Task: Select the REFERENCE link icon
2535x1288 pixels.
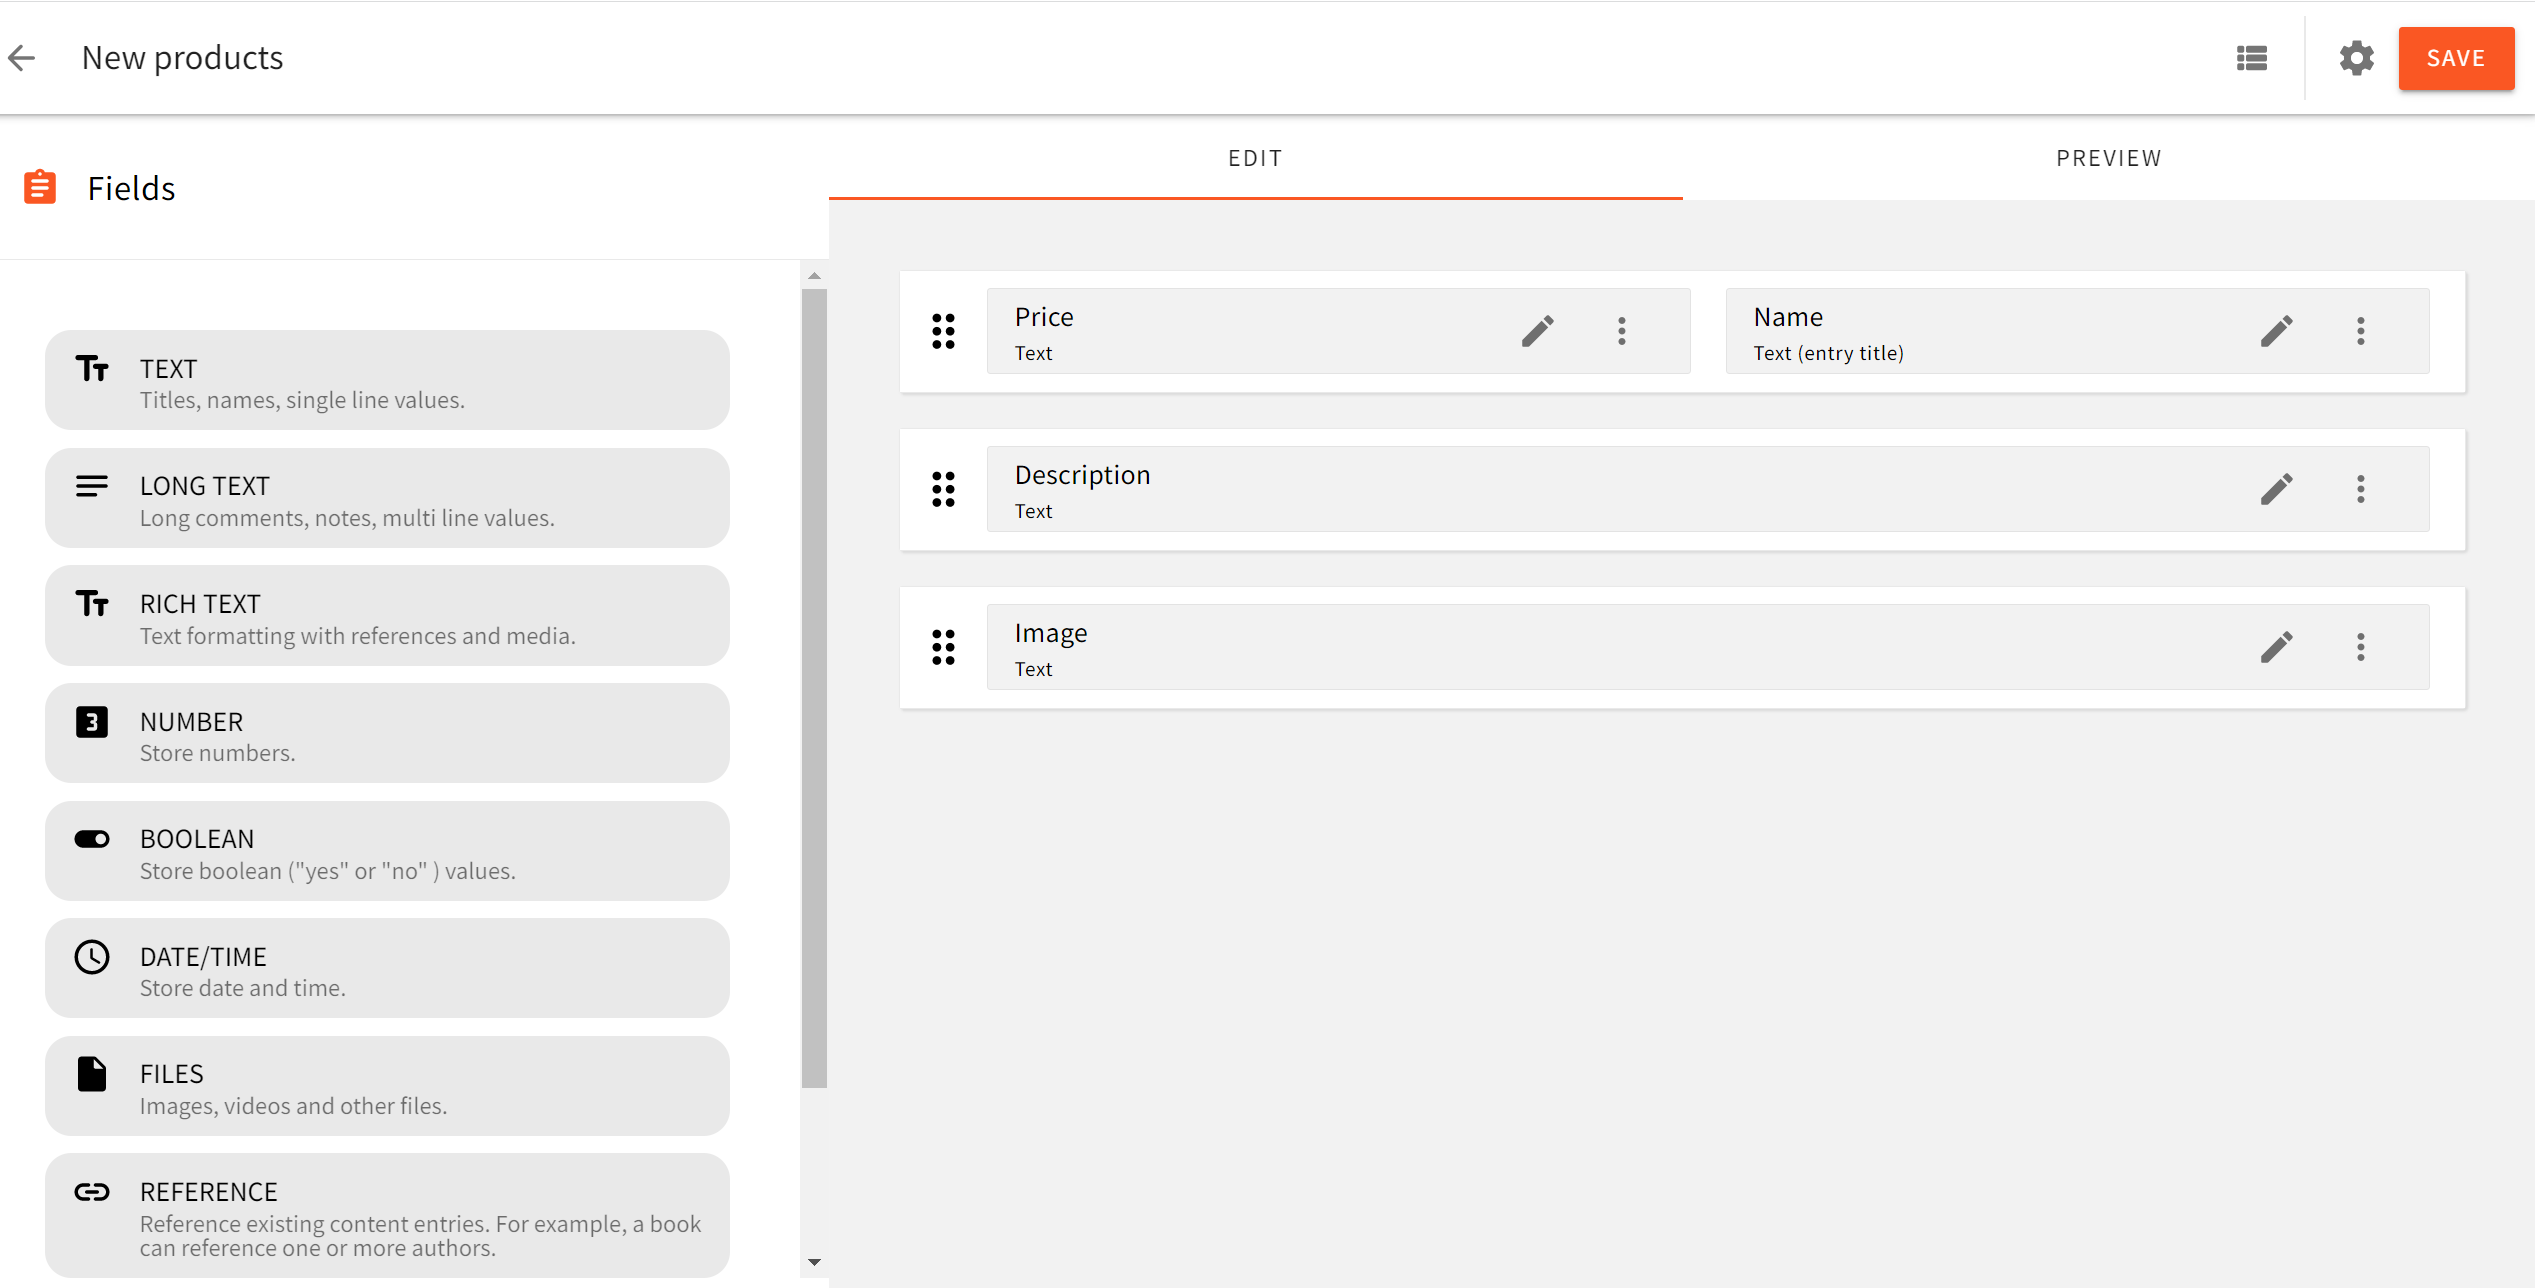Action: 92,1192
